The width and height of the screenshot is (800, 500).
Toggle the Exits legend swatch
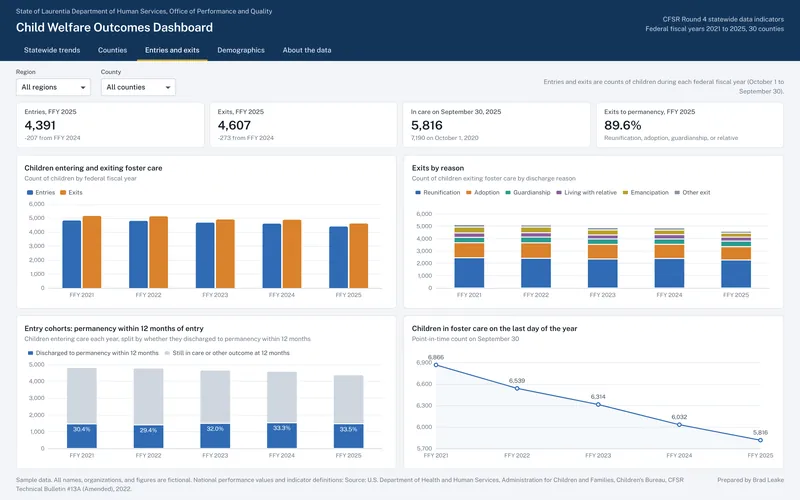pyautogui.click(x=63, y=192)
